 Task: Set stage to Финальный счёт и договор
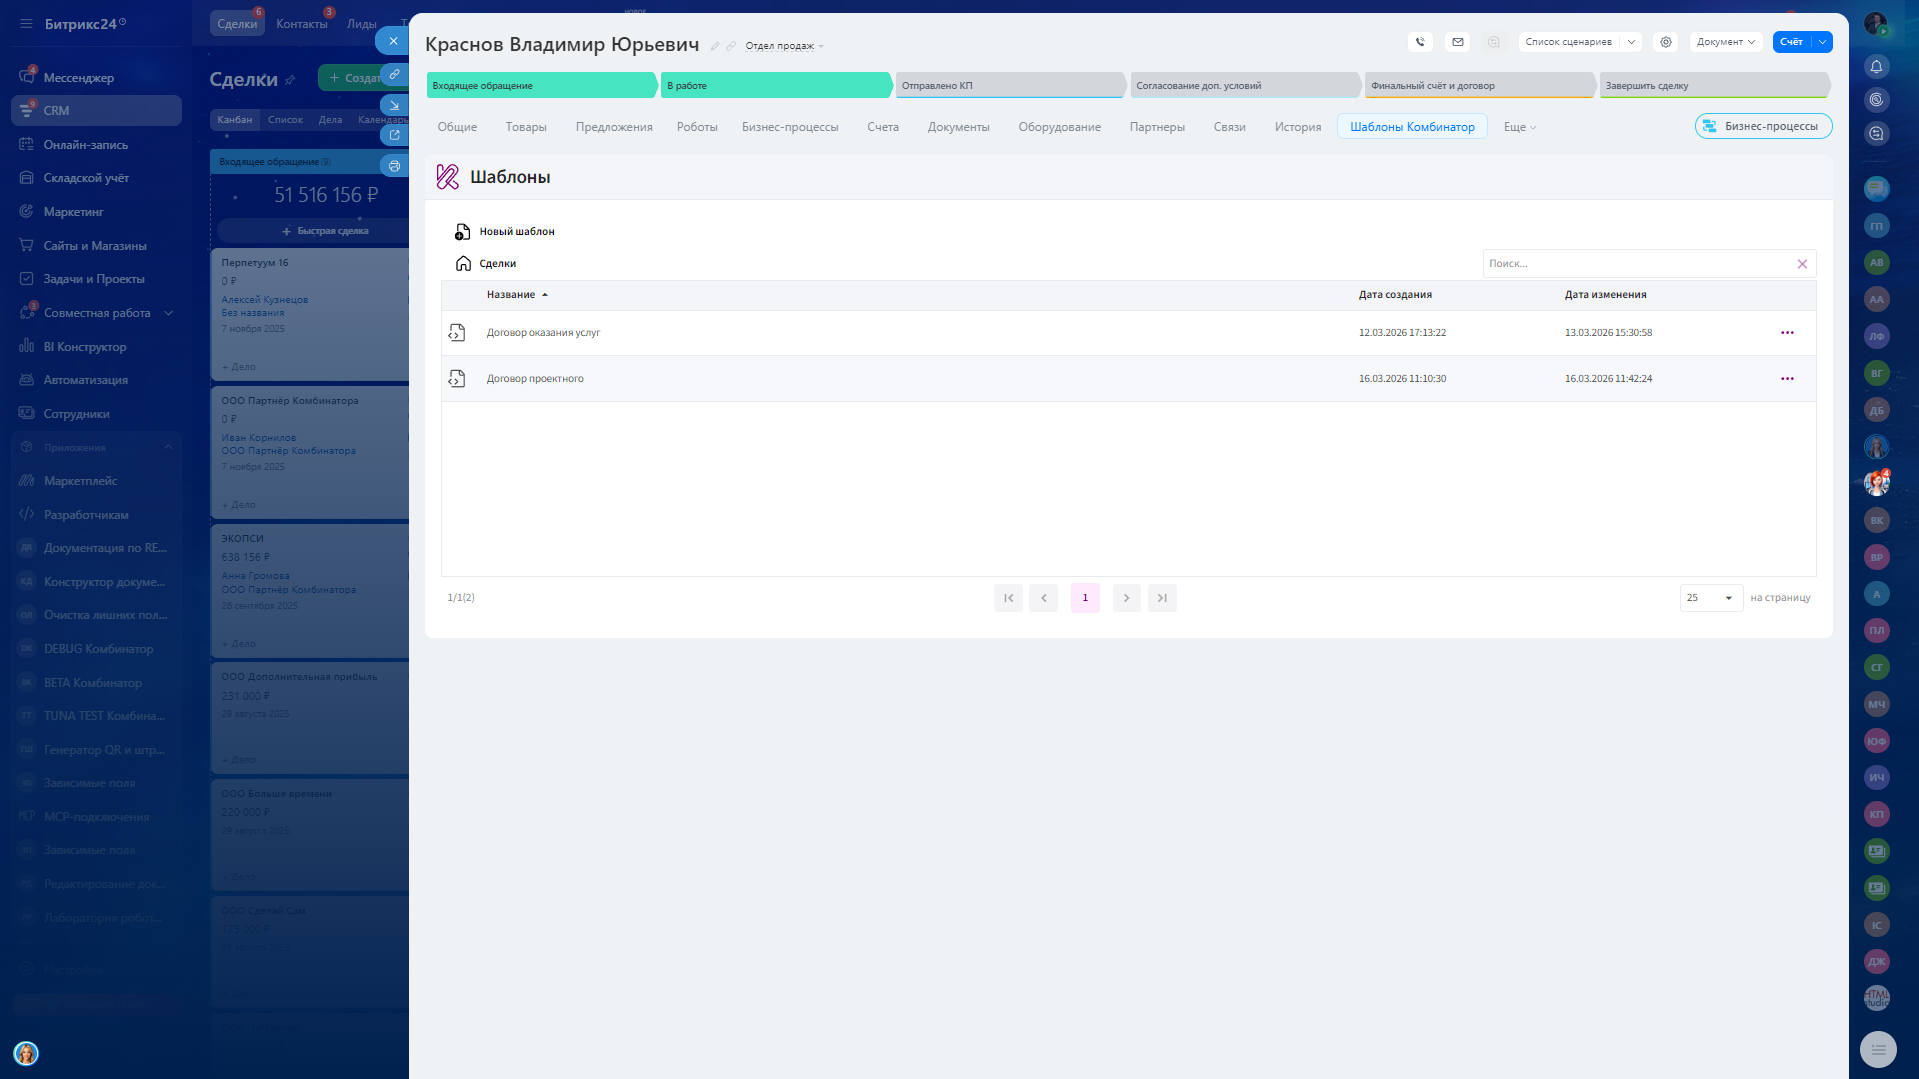(1480, 86)
